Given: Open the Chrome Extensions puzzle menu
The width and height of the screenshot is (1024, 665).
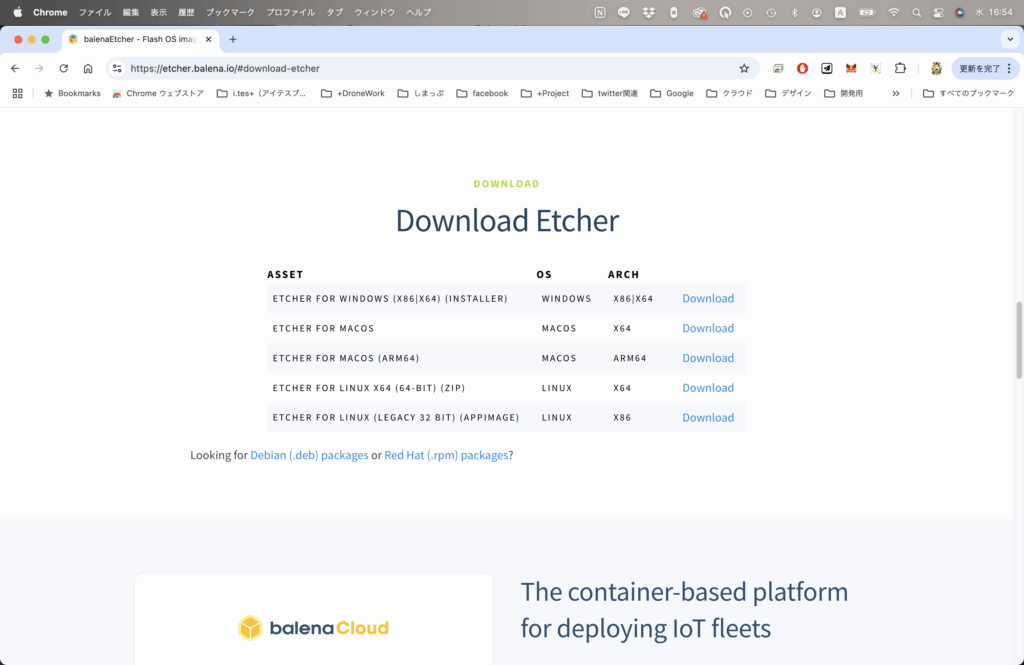Looking at the screenshot, I should 900,68.
